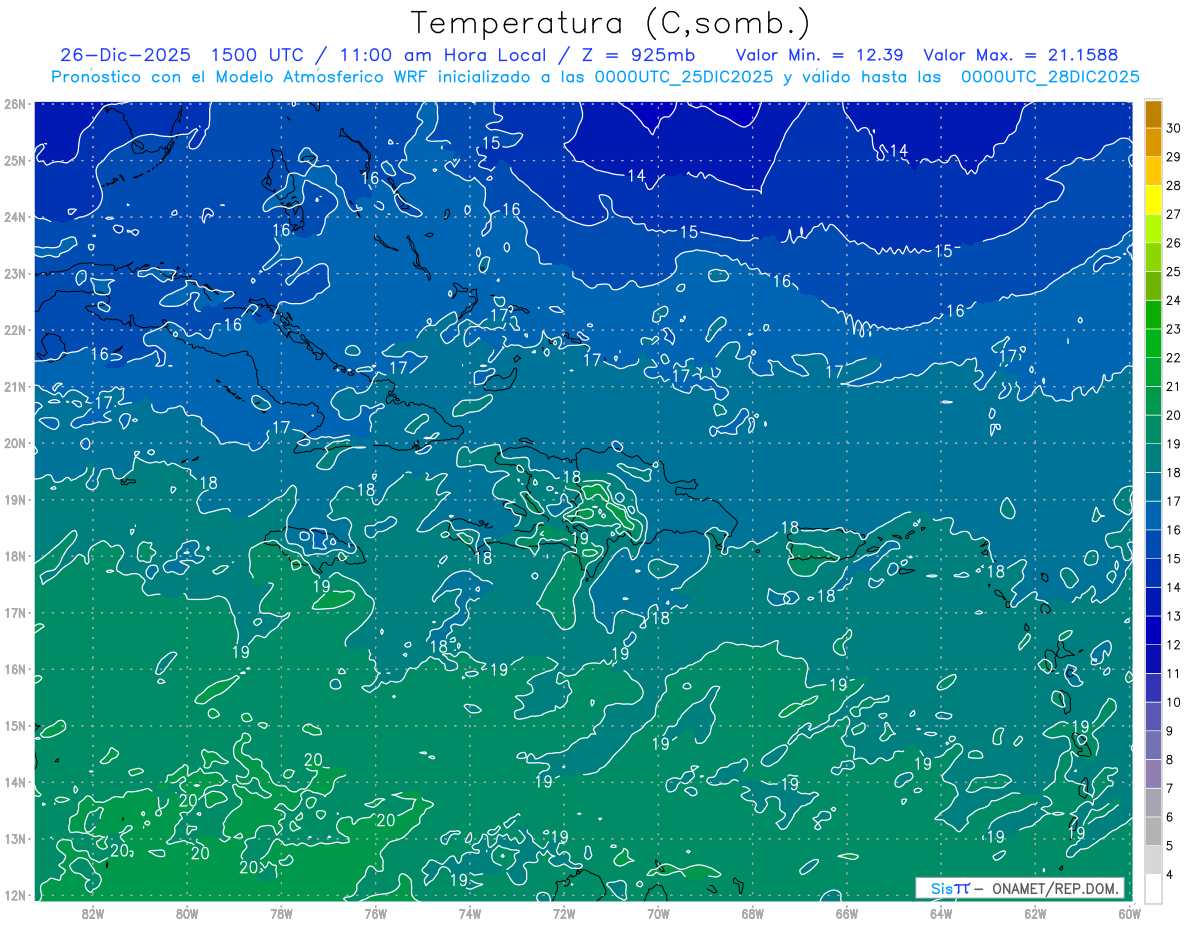Click the '18N' latitude axis label
Image resolution: width=1200 pixels, height=927 pixels.
pos(15,556)
